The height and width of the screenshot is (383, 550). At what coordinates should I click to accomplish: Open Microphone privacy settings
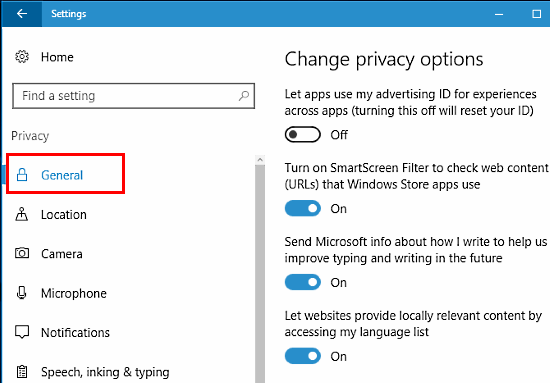point(74,293)
